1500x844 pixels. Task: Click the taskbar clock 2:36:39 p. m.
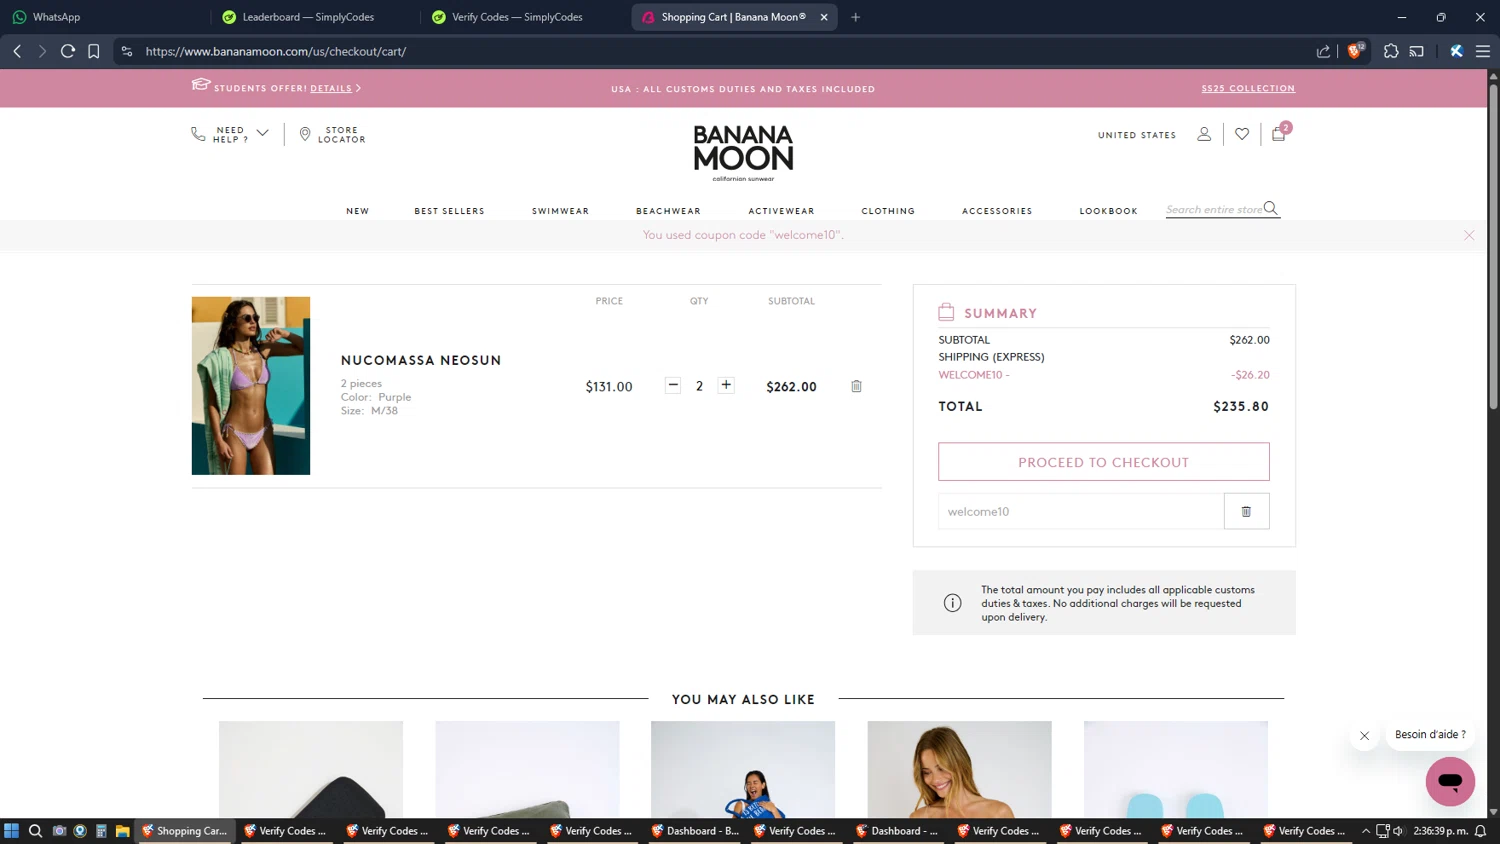(x=1441, y=831)
